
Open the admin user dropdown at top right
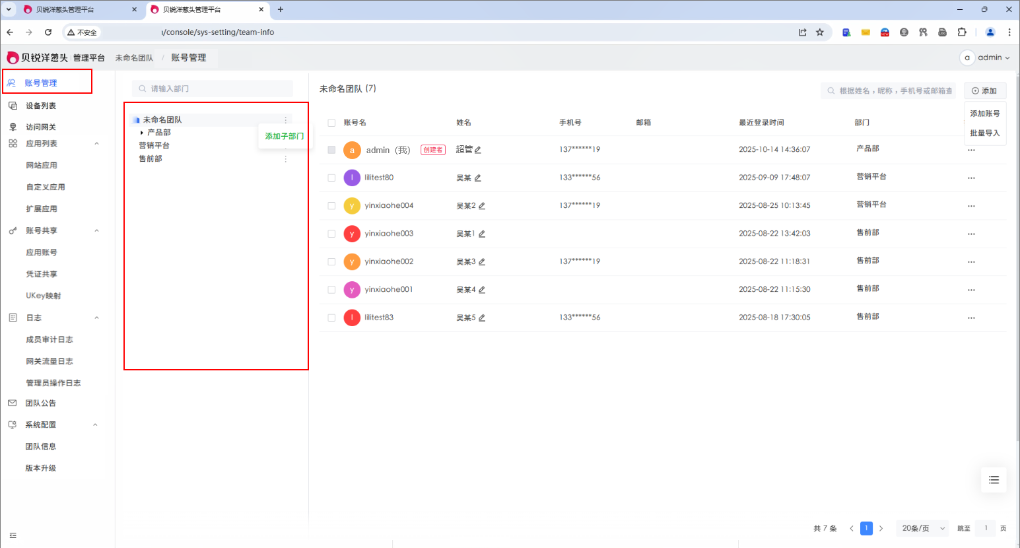click(x=987, y=58)
